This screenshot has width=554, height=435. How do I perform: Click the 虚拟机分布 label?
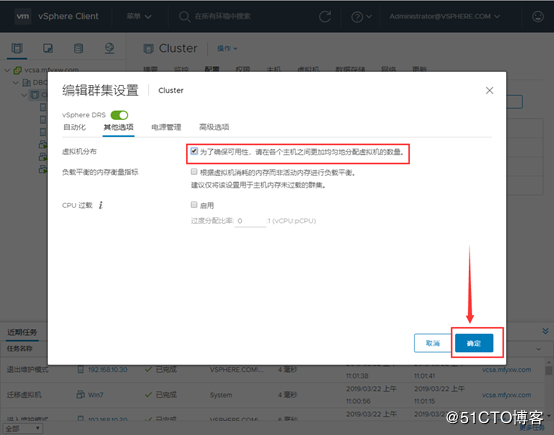click(x=79, y=152)
